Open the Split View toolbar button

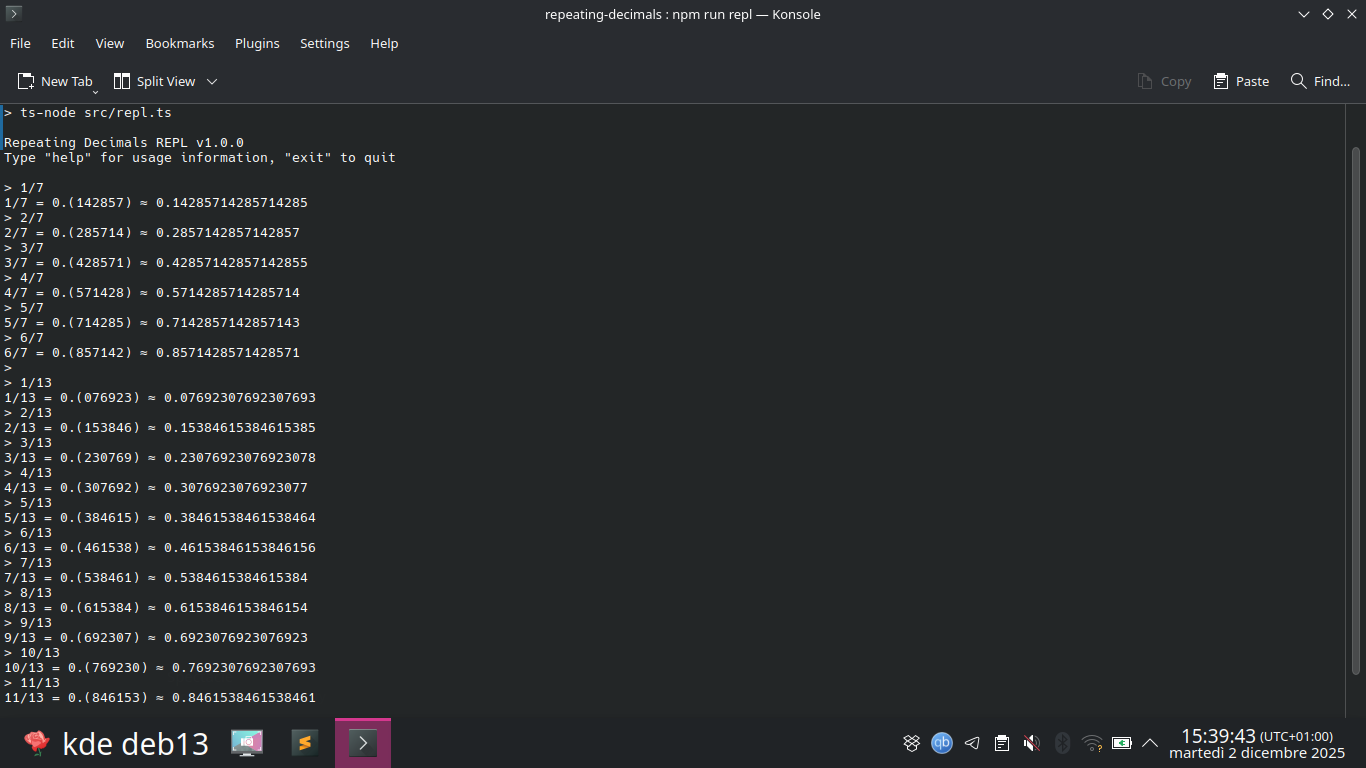pyautogui.click(x=155, y=81)
